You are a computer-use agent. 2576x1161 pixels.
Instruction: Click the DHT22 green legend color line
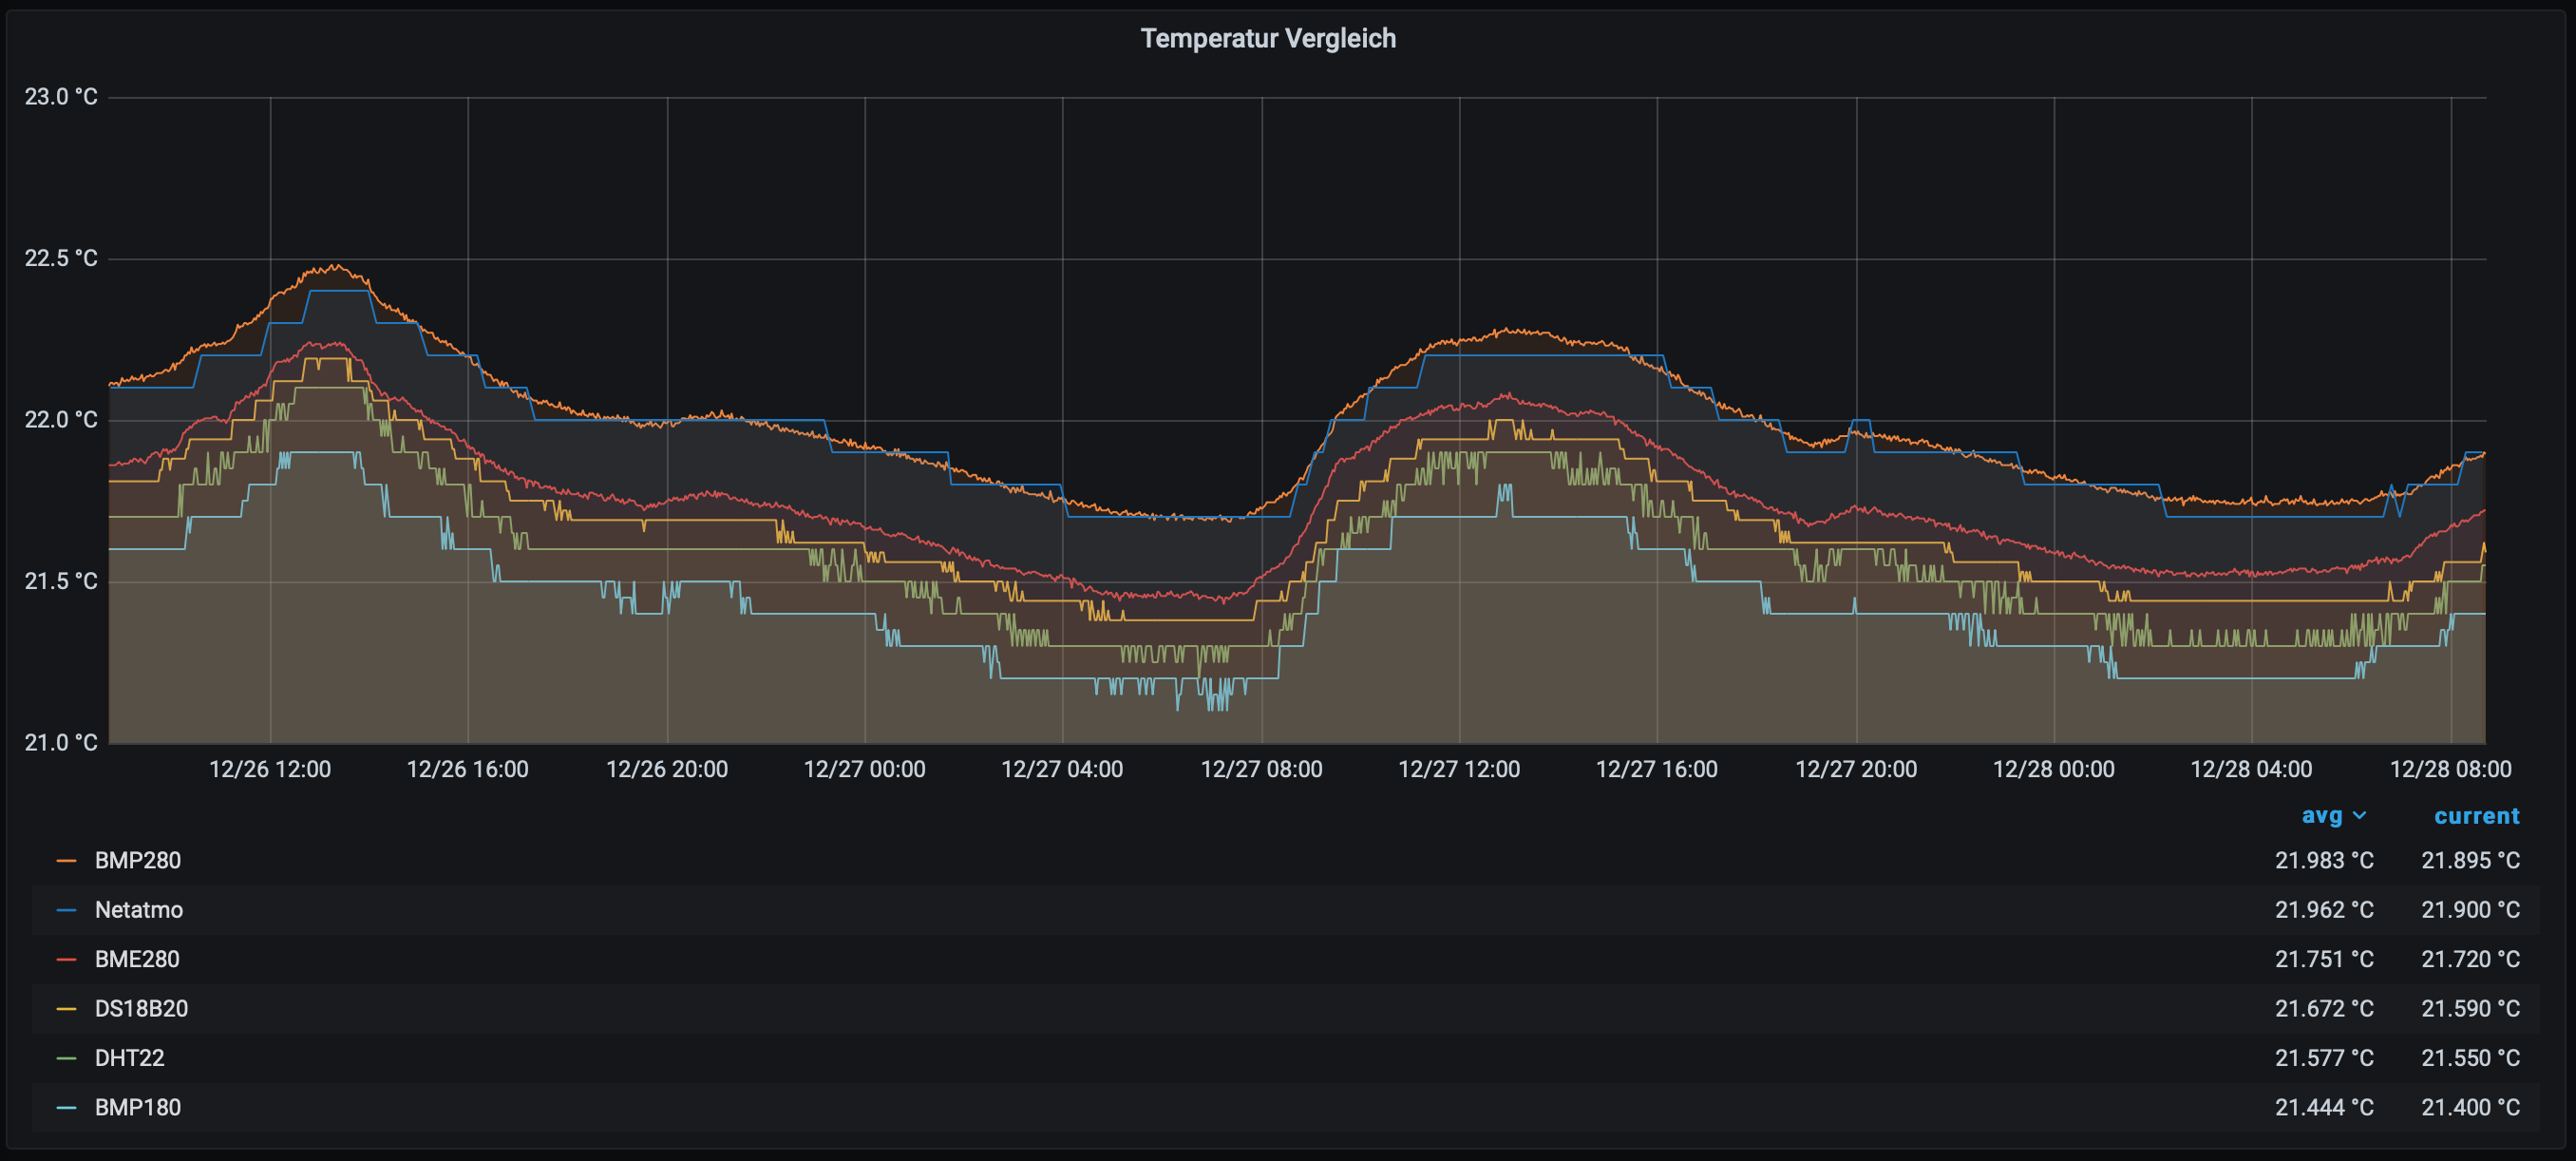tap(66, 1058)
